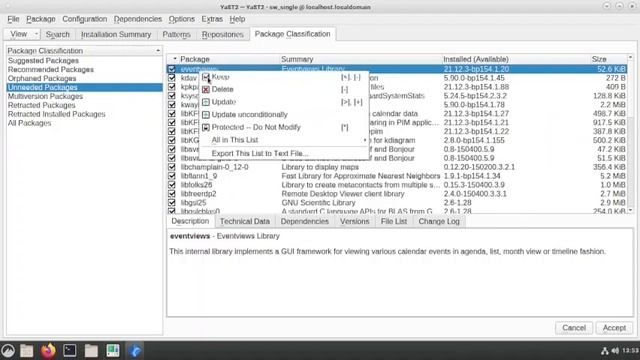Select Multiversion Packages in the list
This screenshot has width=640, height=360.
click(x=45, y=96)
